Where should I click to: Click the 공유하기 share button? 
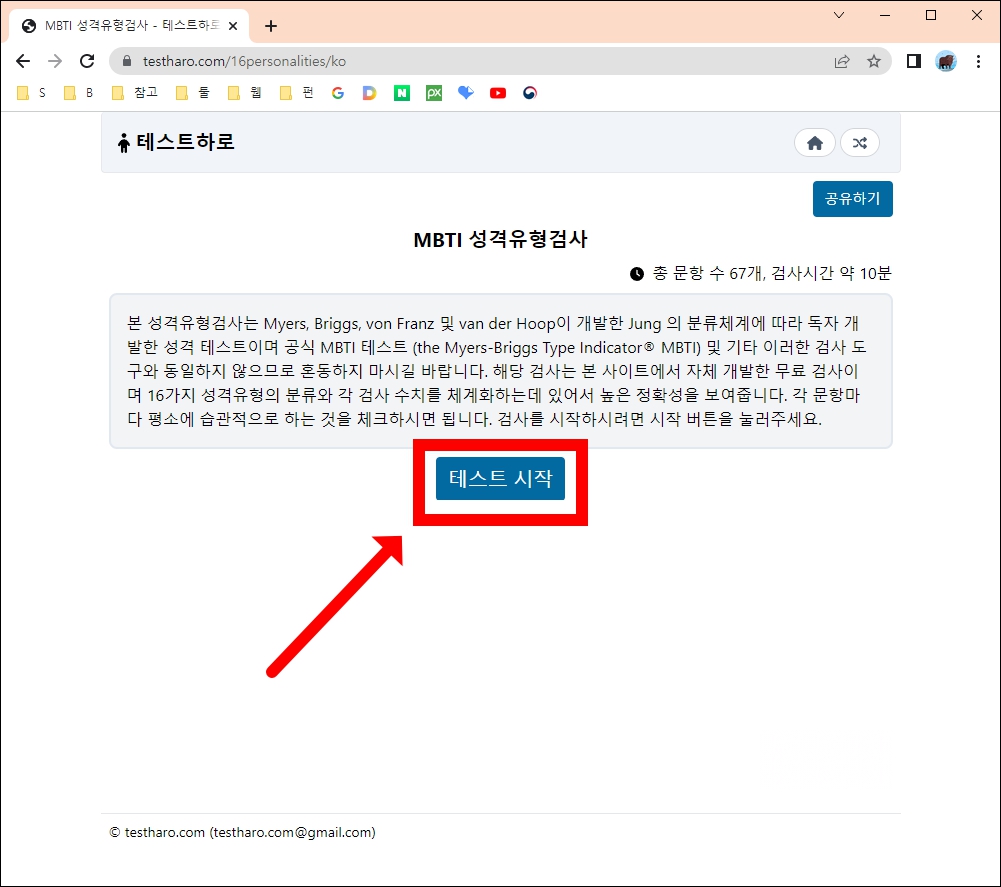852,199
